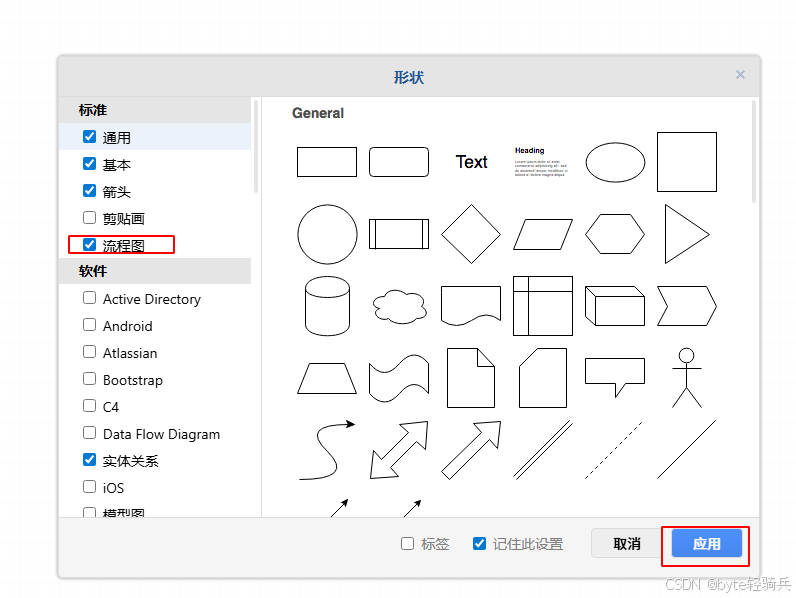Image resolution: width=796 pixels, height=598 pixels.
Task: Click the Text shape
Action: tap(471, 162)
